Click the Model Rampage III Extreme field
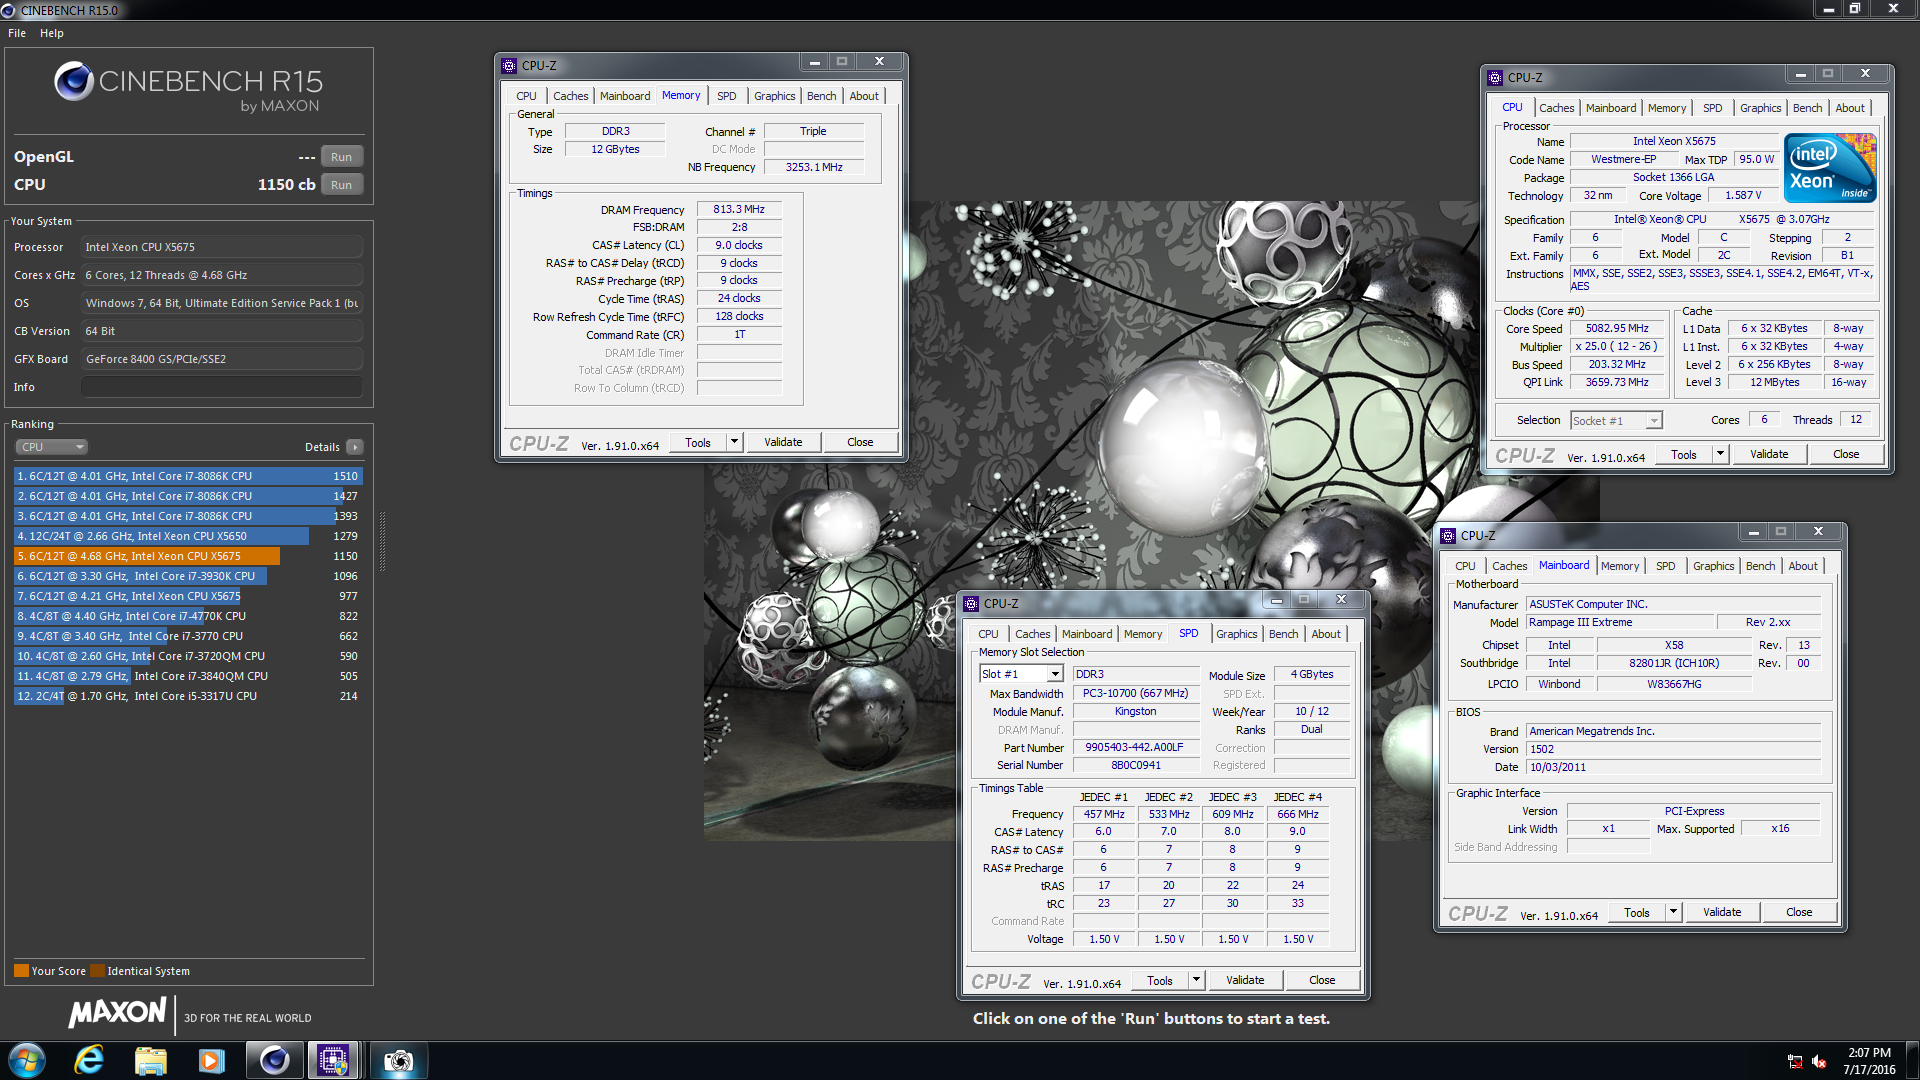1920x1080 pixels. [1620, 622]
